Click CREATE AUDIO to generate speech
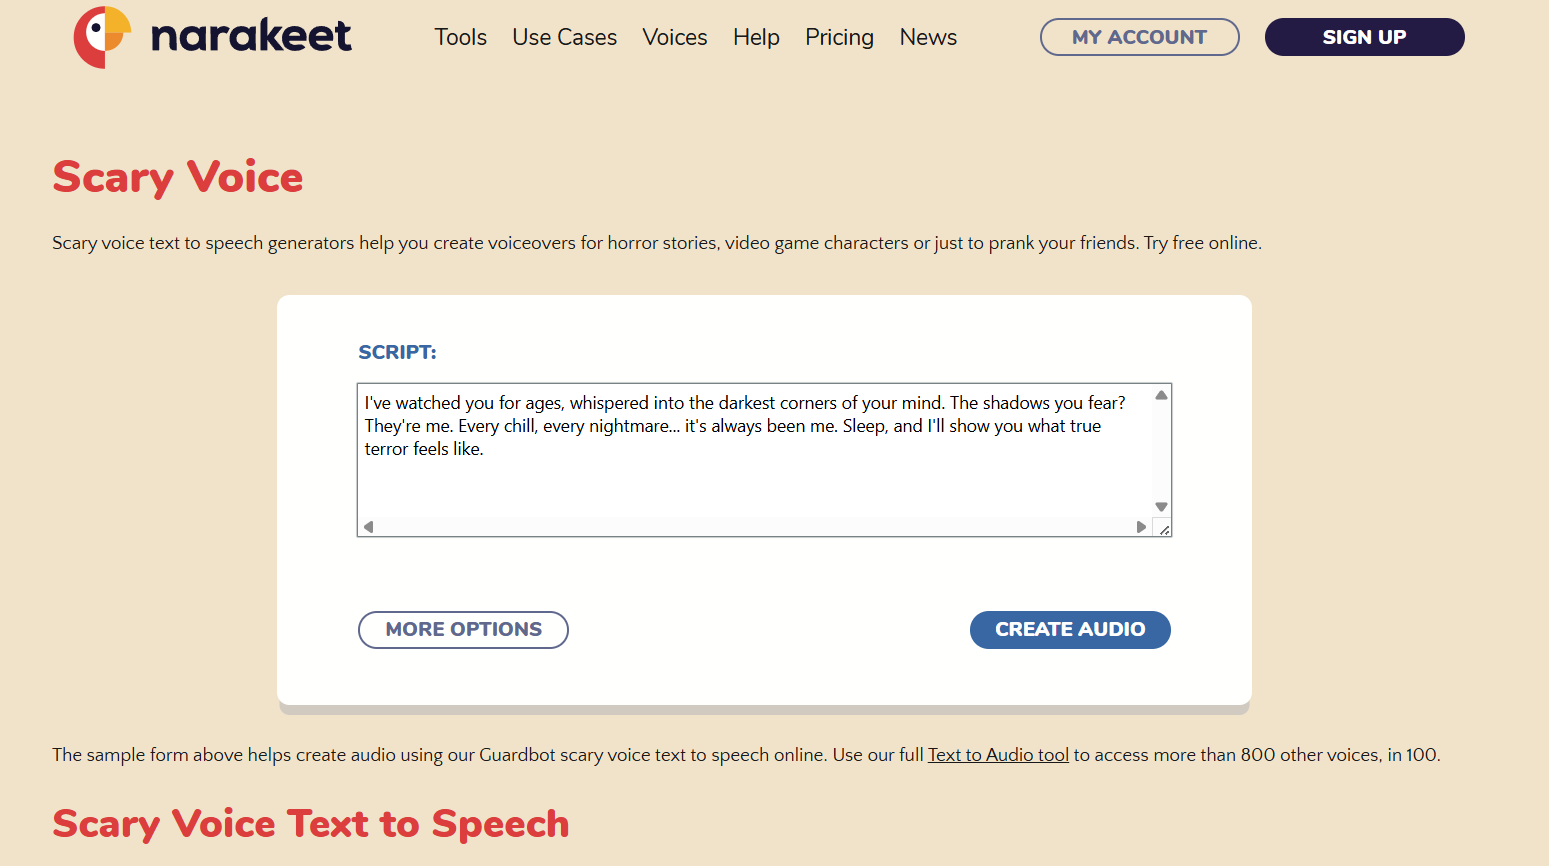The width and height of the screenshot is (1549, 866). (x=1070, y=629)
